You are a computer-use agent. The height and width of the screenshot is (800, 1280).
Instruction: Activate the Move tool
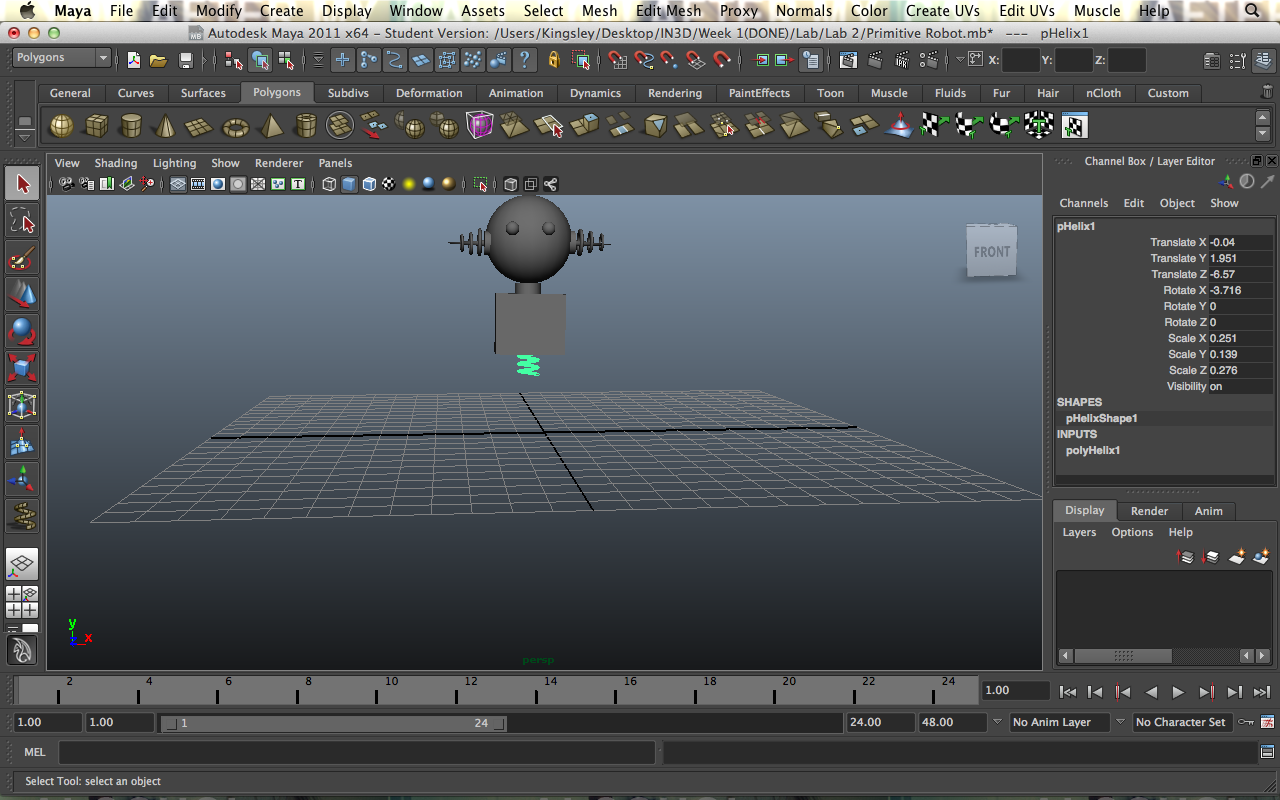point(23,295)
